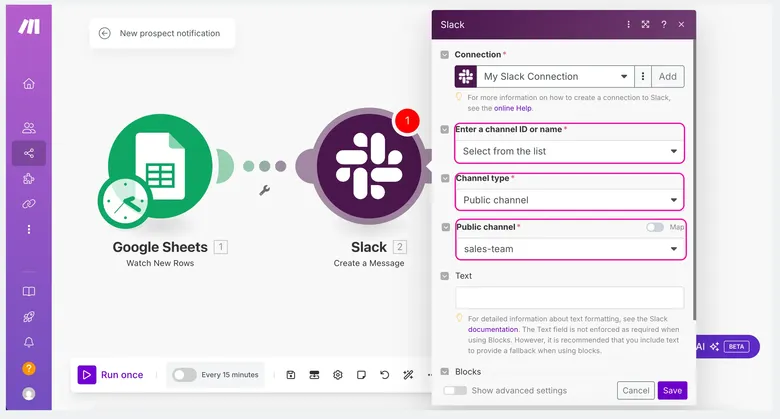Select the Slack module circle
Screen dimensions: 780x419
[369, 166]
